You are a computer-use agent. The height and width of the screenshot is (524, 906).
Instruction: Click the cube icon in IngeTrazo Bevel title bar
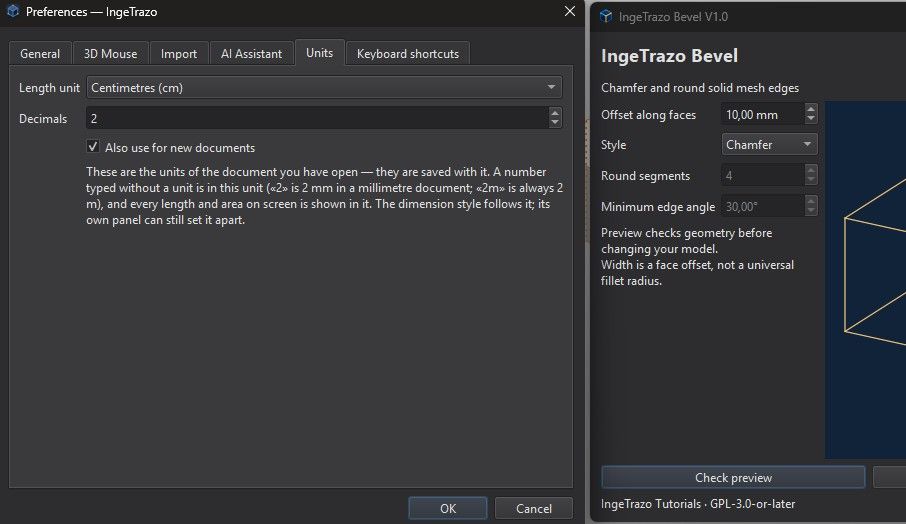(x=606, y=16)
